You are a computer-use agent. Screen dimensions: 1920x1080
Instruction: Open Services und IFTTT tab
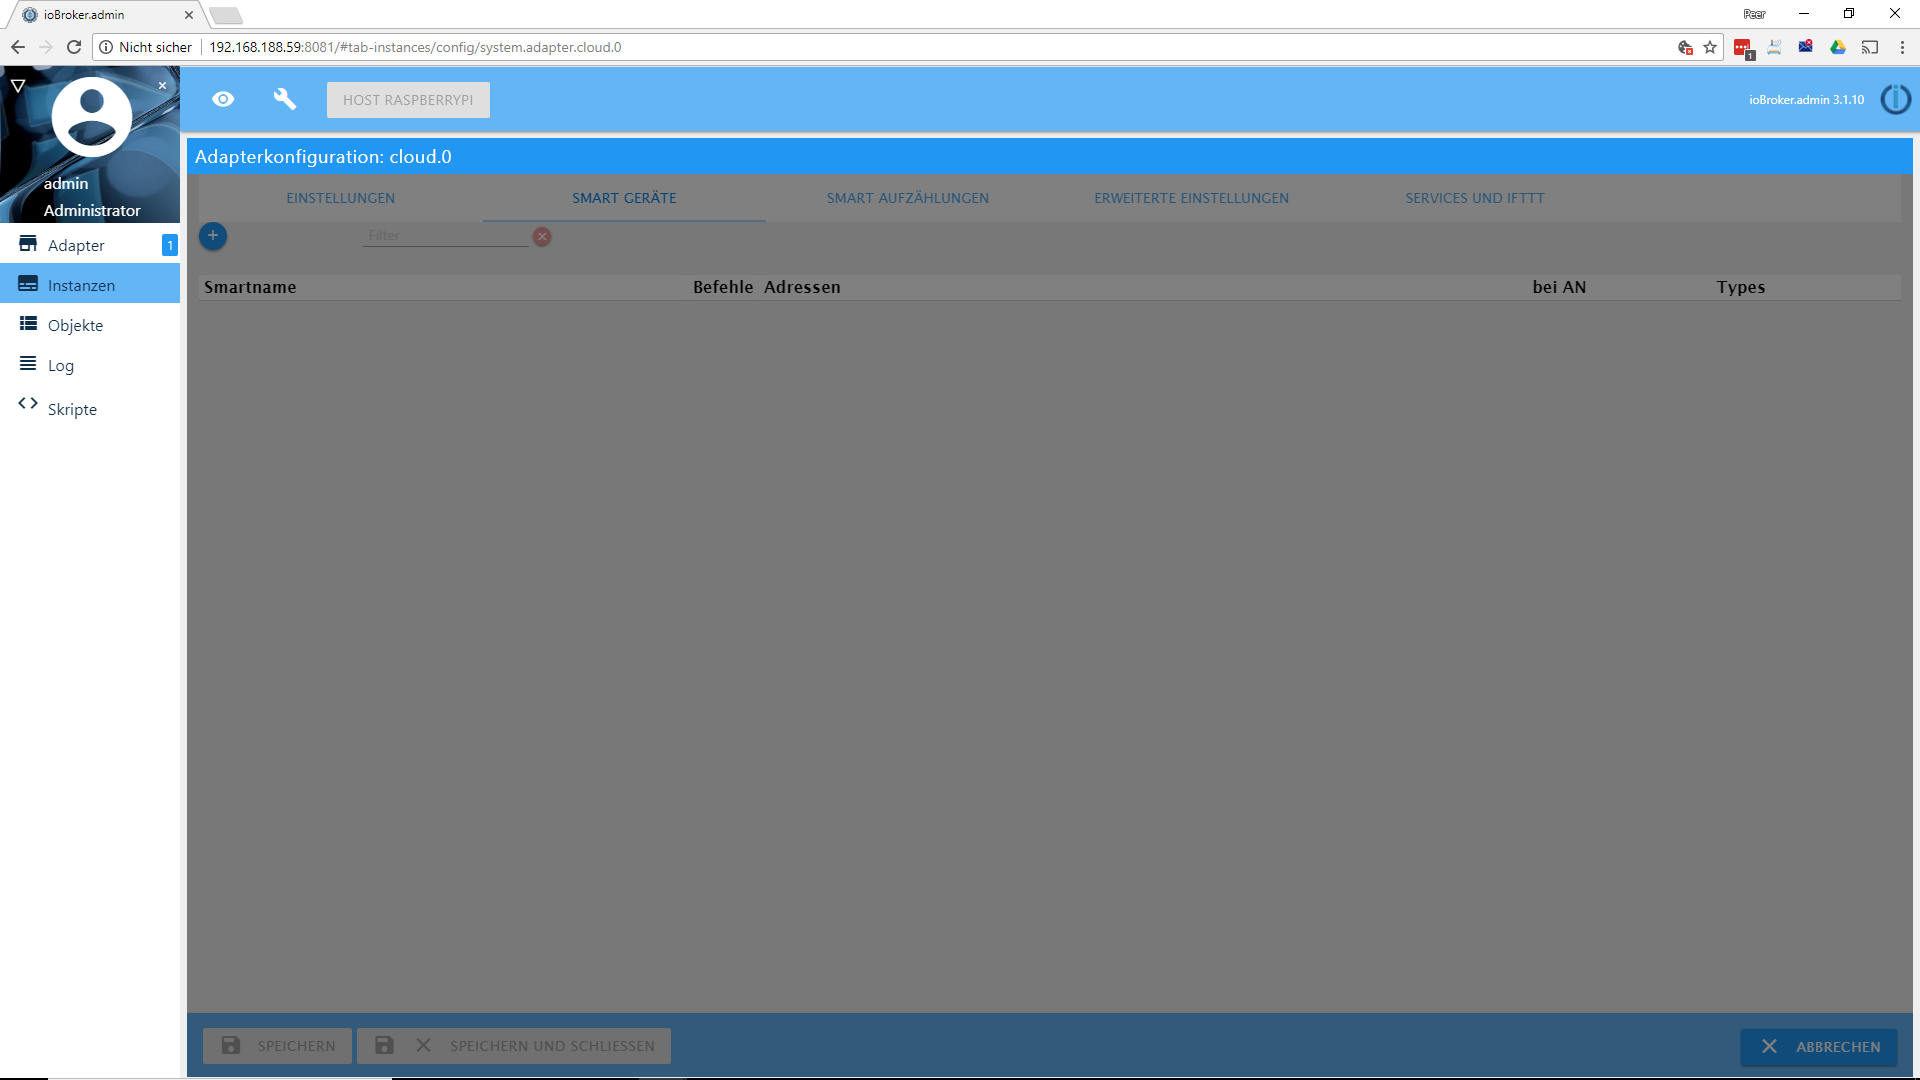click(1474, 198)
